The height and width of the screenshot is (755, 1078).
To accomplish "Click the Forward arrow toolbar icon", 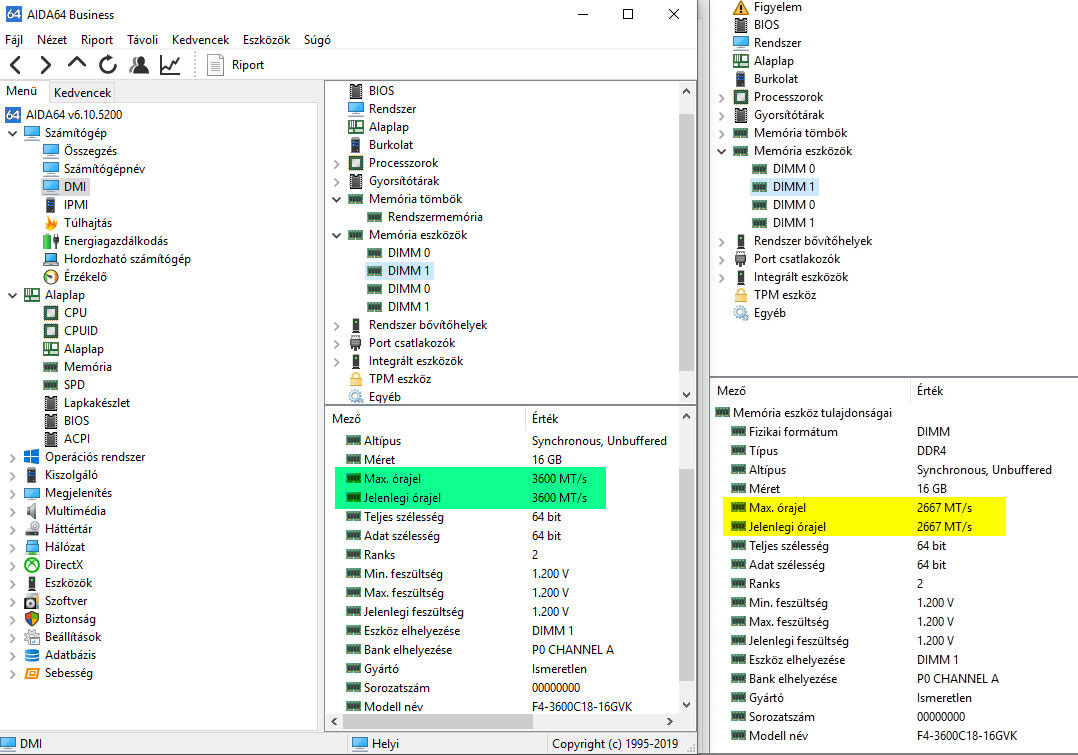I will coord(45,65).
